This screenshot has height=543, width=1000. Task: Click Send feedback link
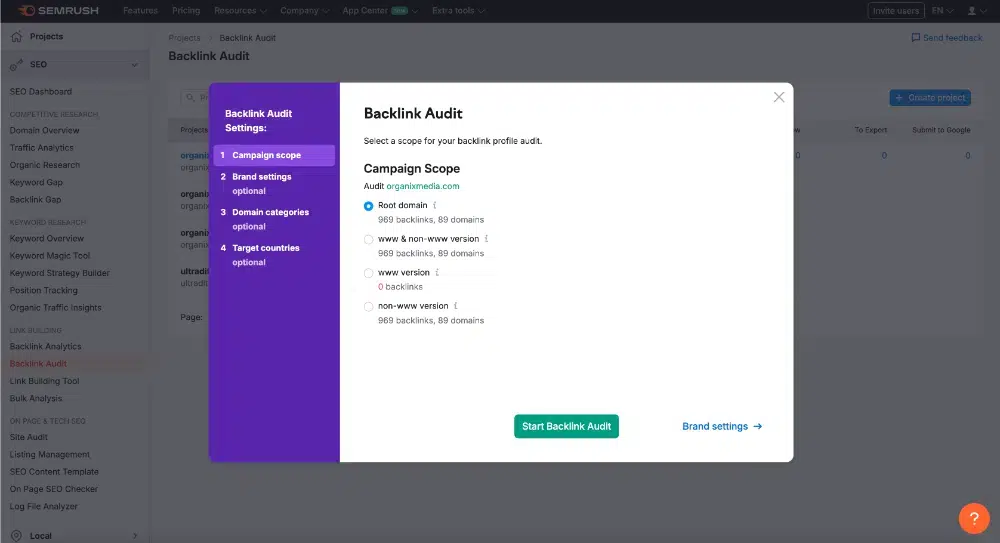pyautogui.click(x=953, y=38)
